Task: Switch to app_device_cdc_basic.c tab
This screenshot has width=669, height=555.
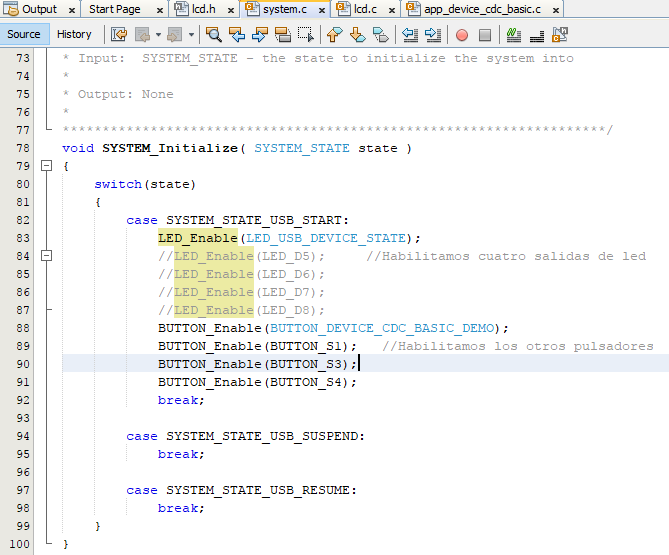Action: pos(482,9)
